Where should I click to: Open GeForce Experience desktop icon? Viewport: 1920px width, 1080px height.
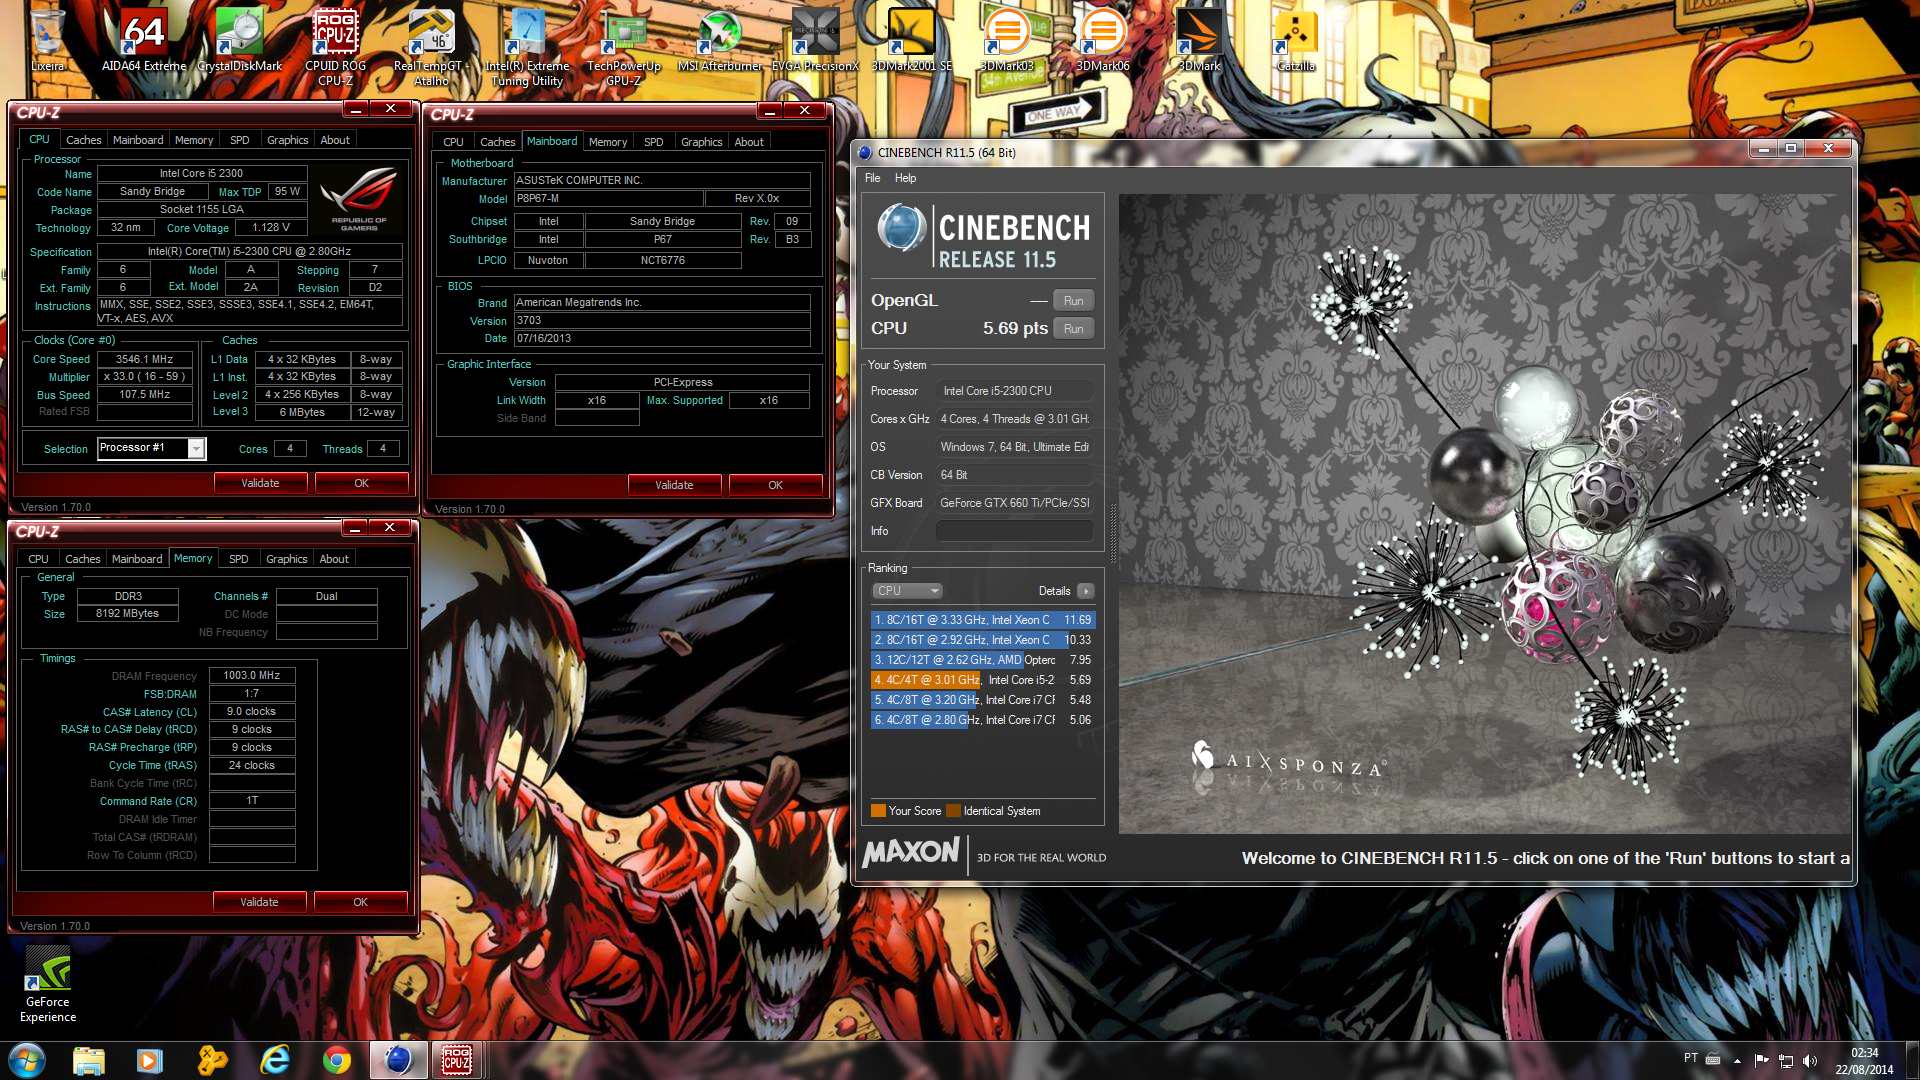point(48,985)
